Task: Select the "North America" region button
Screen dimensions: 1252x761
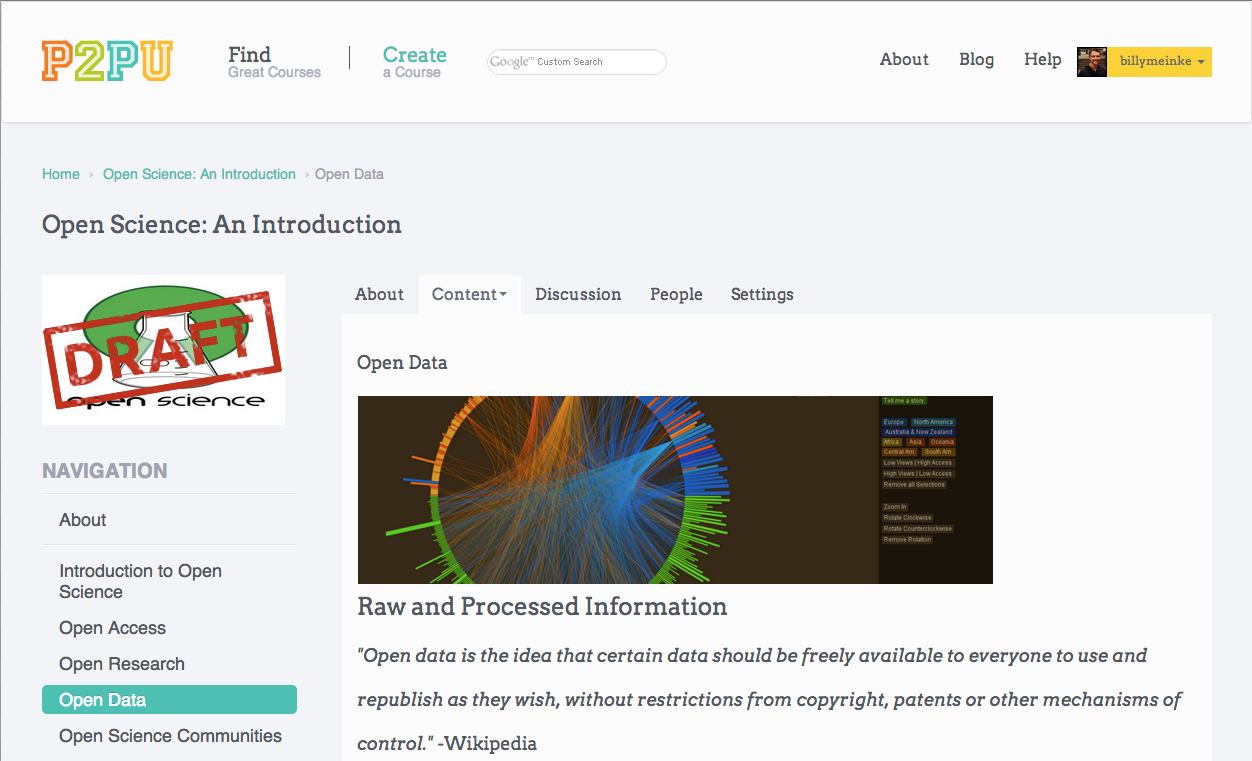Action: coord(933,421)
